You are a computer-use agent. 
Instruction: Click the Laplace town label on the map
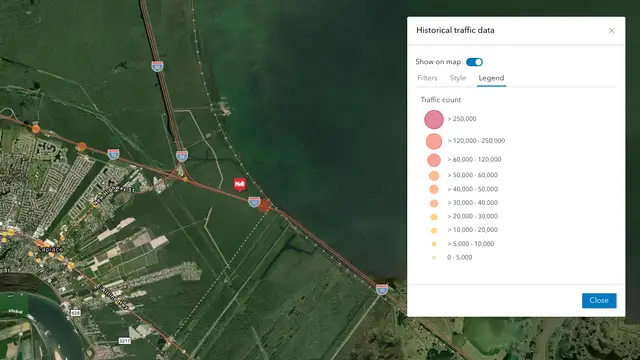tap(51, 249)
